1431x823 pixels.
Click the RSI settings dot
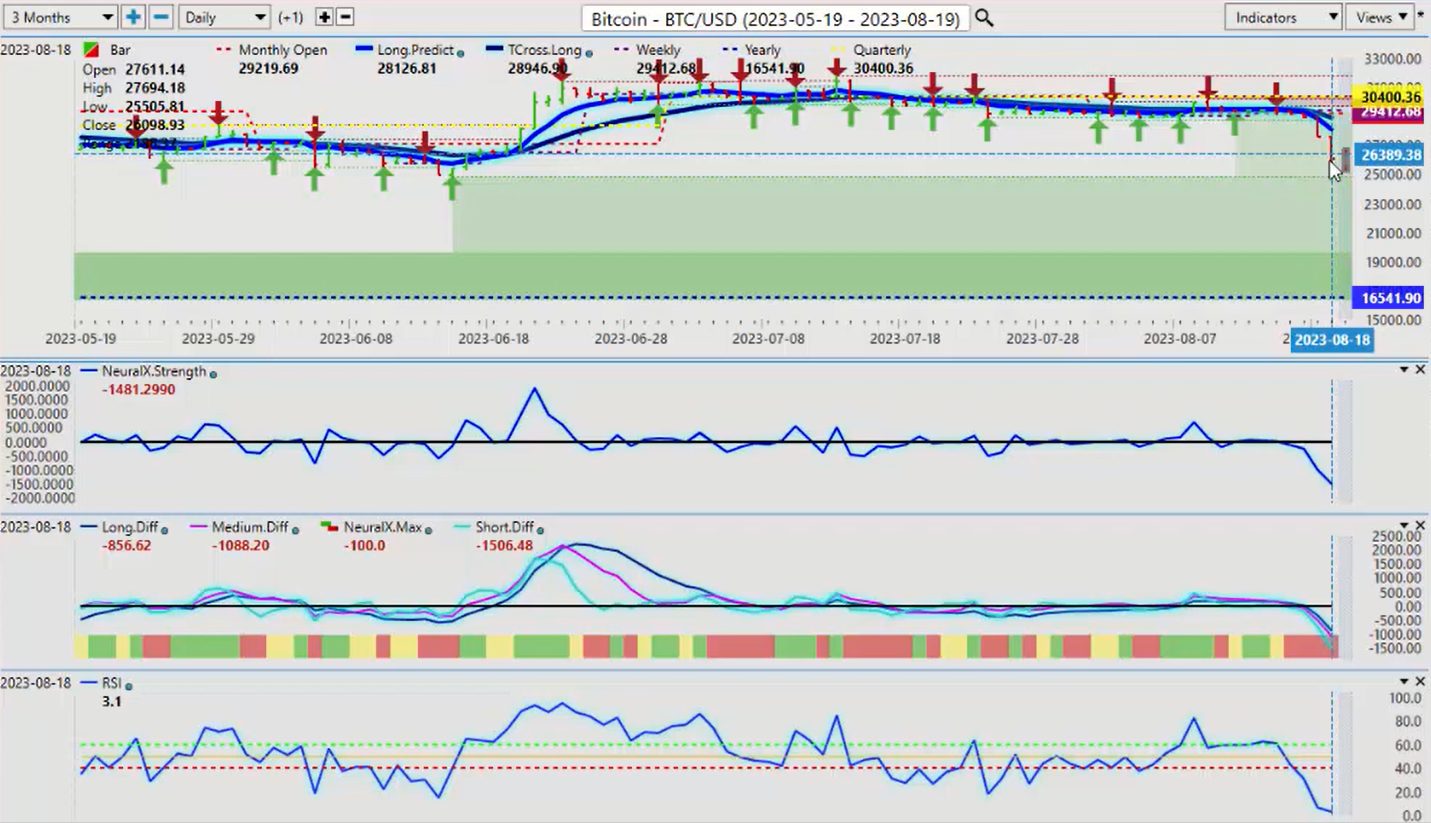(129, 685)
